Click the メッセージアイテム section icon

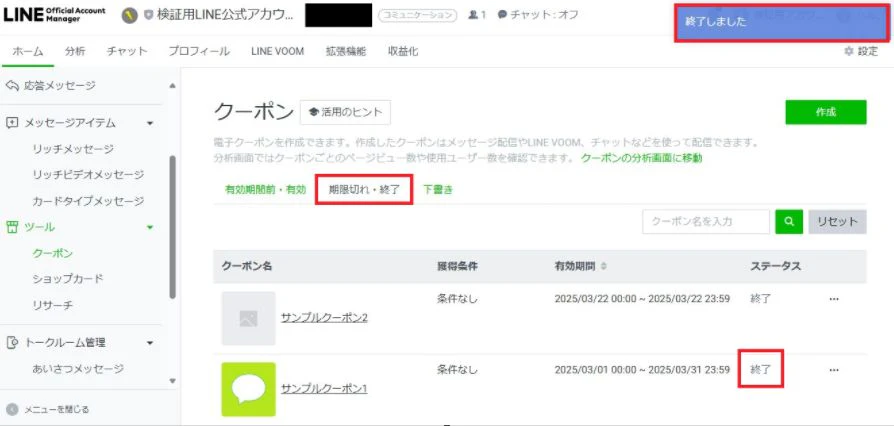12,123
